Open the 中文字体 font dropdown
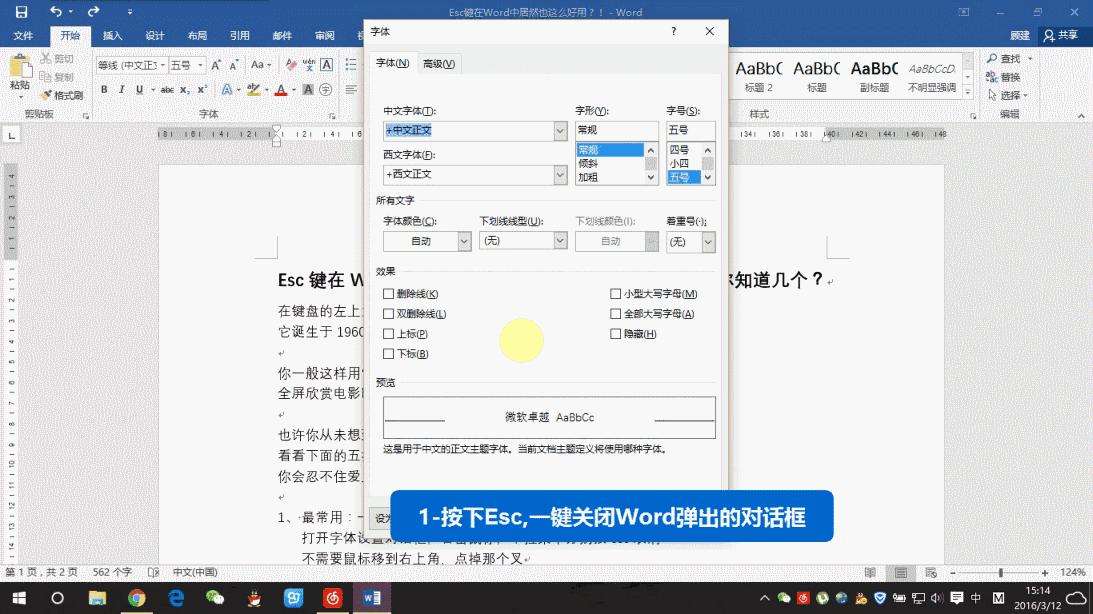1093x614 pixels. pyautogui.click(x=559, y=130)
